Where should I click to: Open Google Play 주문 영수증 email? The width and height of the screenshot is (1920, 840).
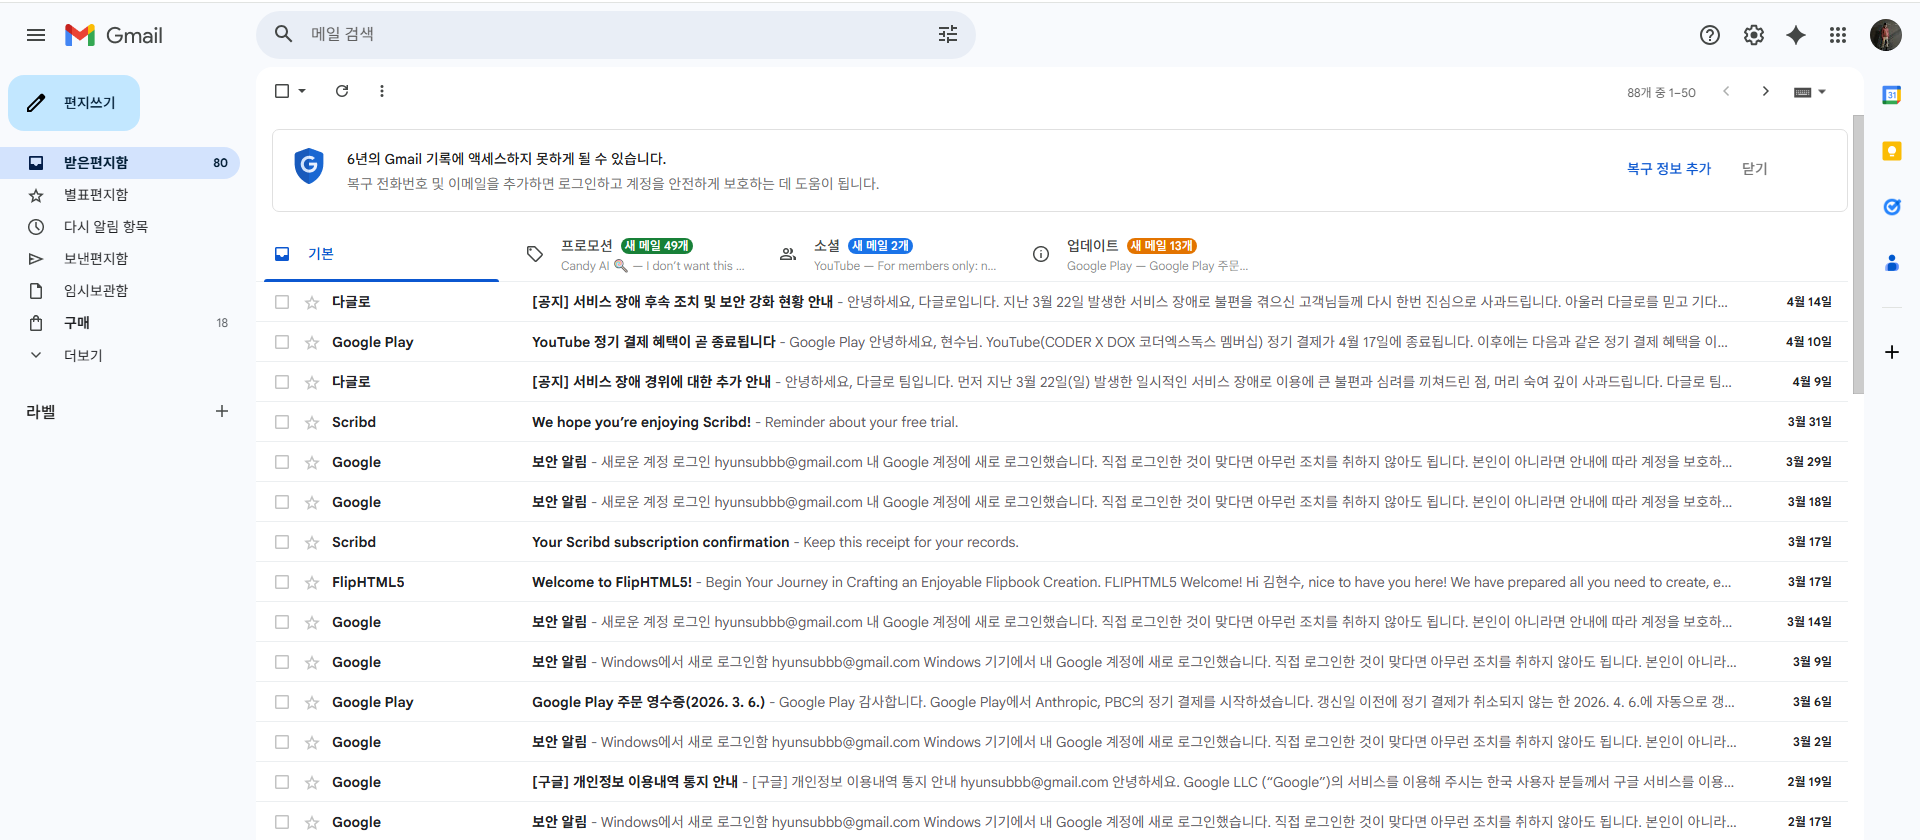tap(1052, 702)
